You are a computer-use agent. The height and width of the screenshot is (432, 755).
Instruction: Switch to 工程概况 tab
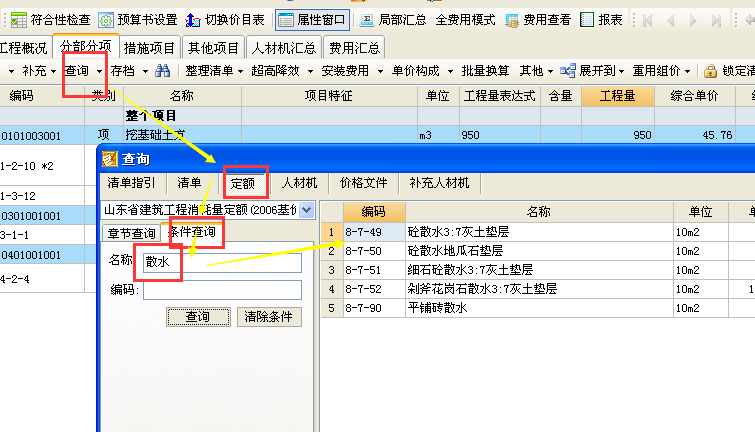point(24,48)
